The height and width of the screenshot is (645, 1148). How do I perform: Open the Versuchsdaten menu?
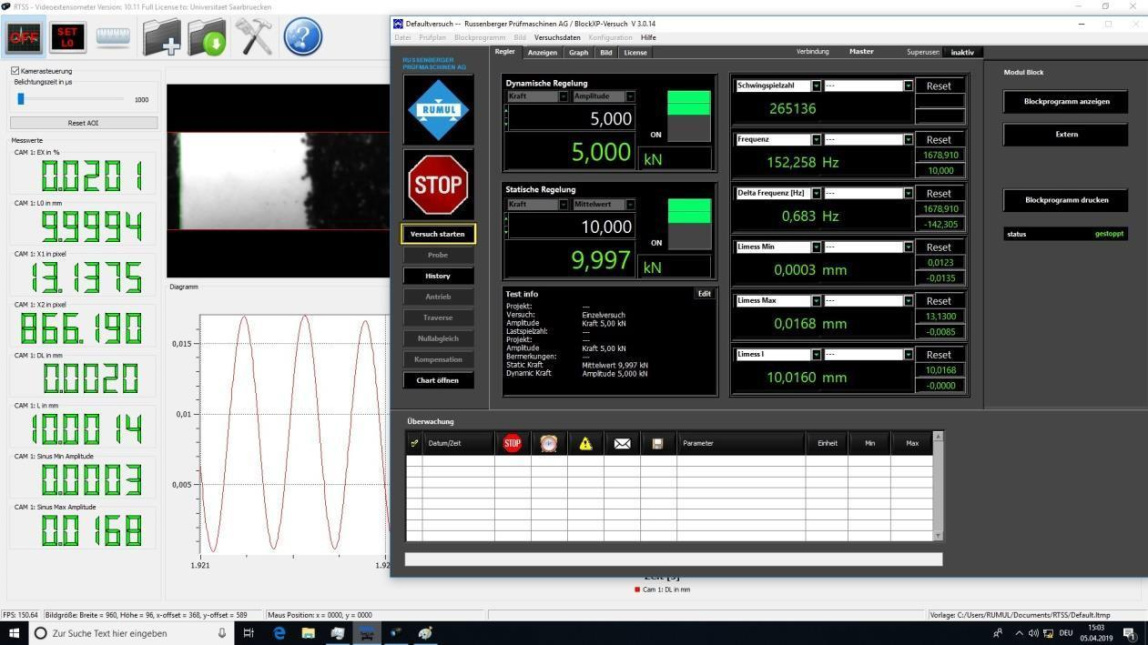(x=557, y=37)
